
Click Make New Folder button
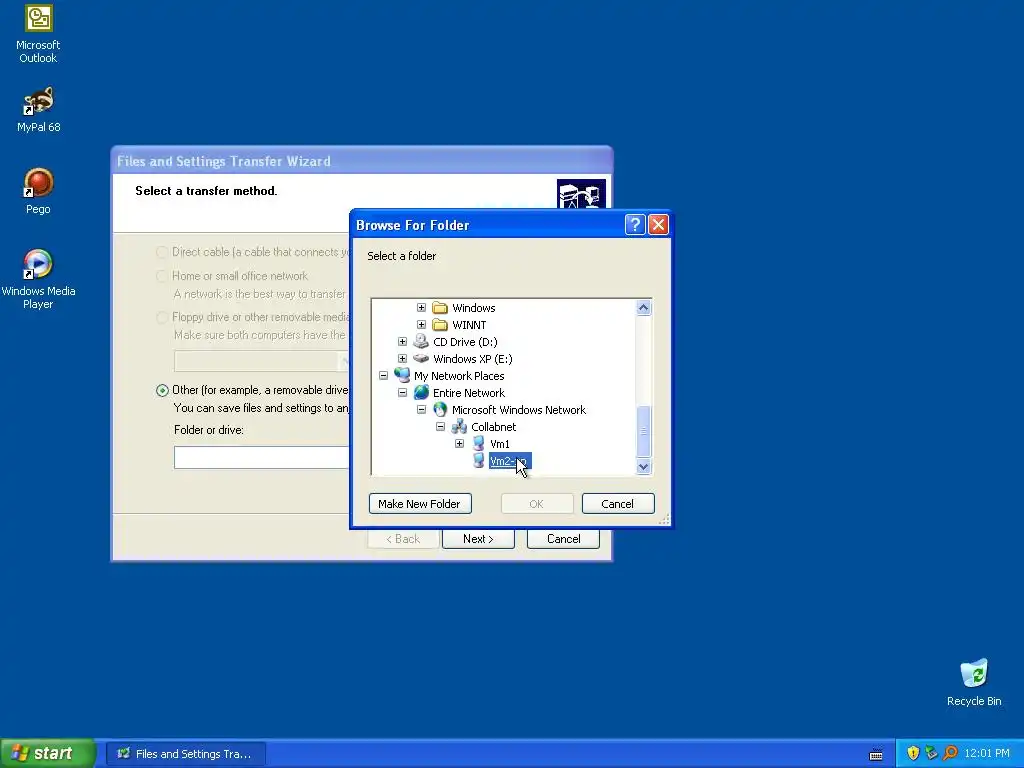coord(420,504)
